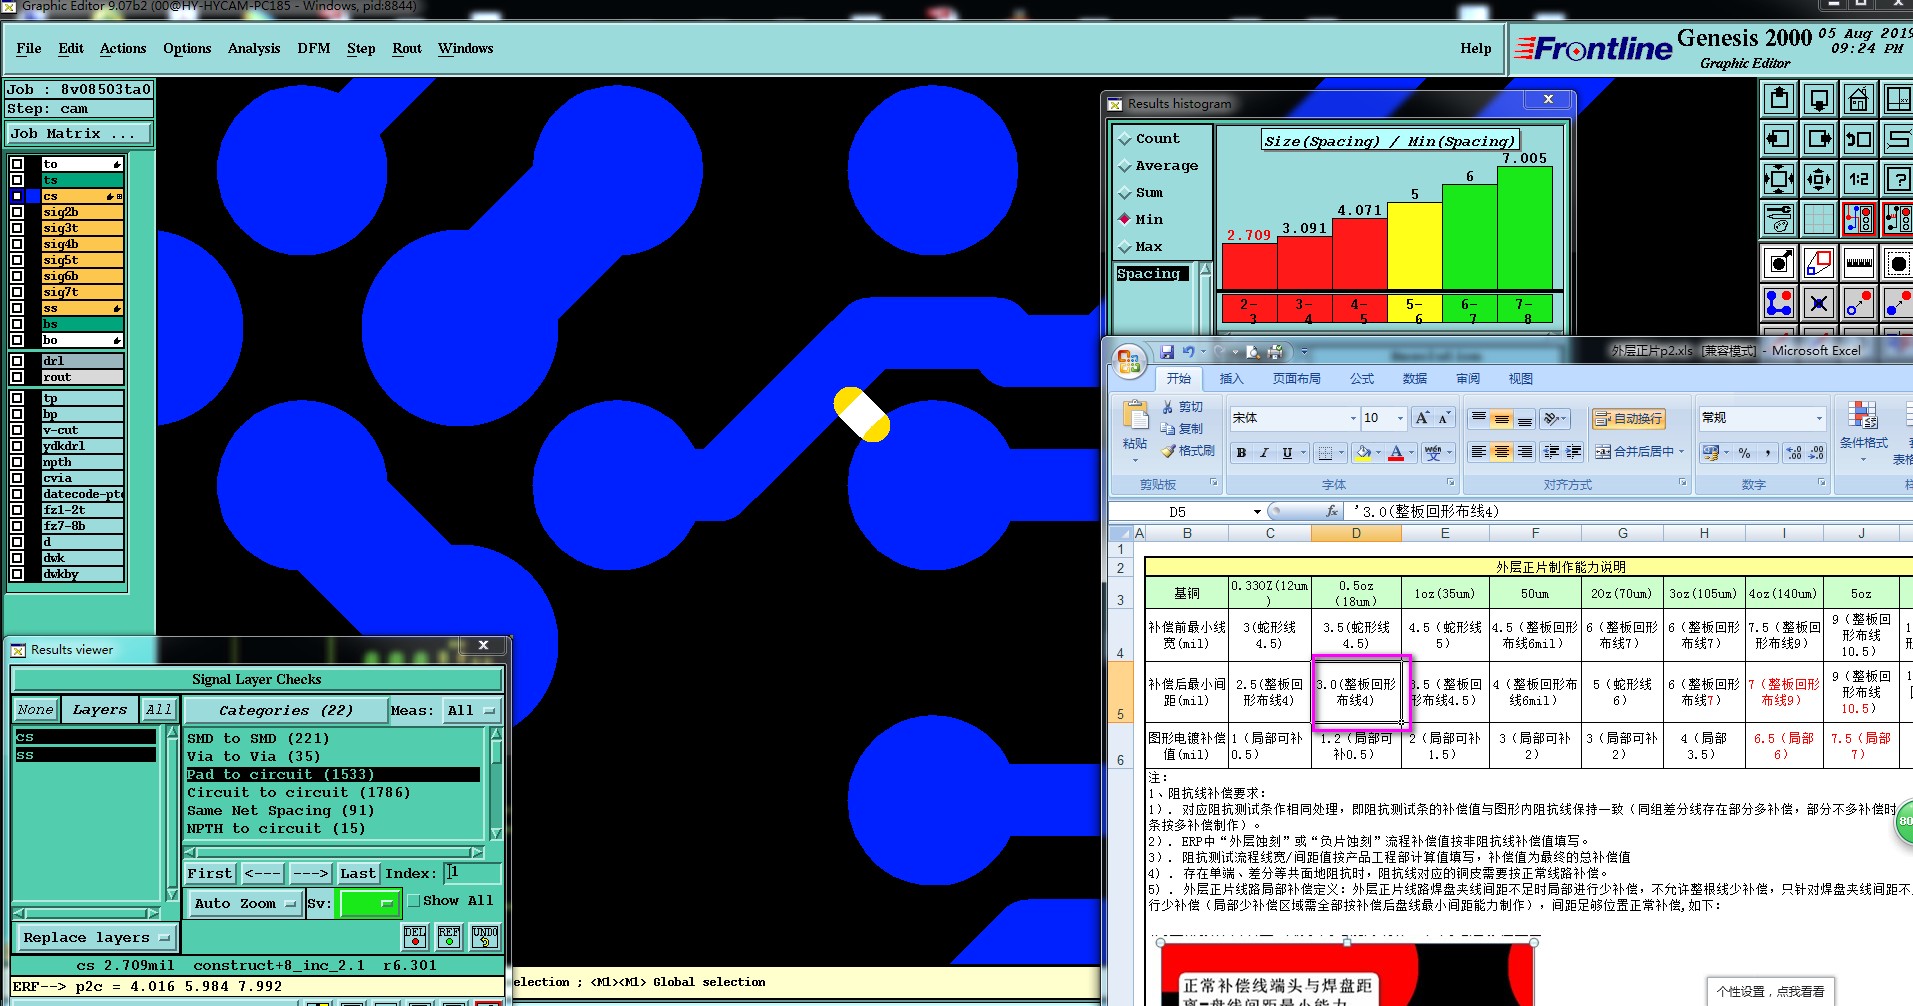This screenshot has width=1913, height=1006.
Task: Click the home view icon
Action: (x=1859, y=99)
